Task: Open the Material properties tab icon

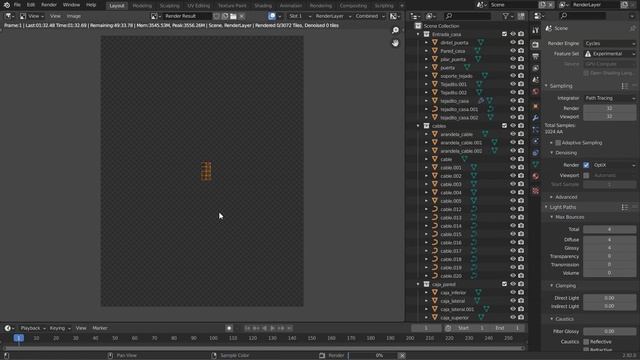Action: [536, 176]
